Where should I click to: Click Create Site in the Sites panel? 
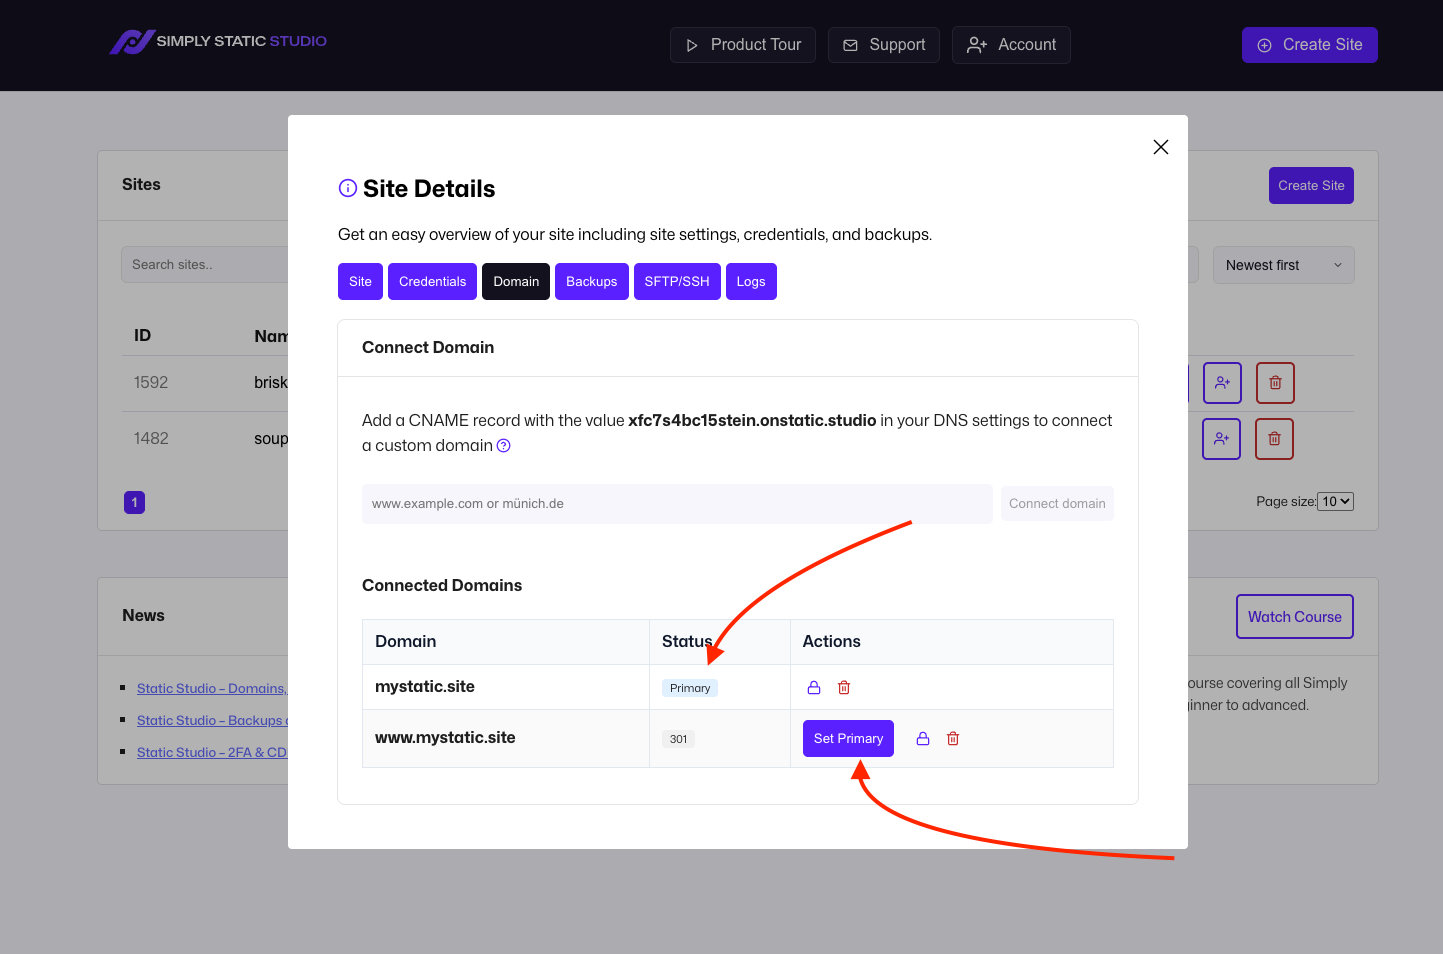tap(1311, 186)
